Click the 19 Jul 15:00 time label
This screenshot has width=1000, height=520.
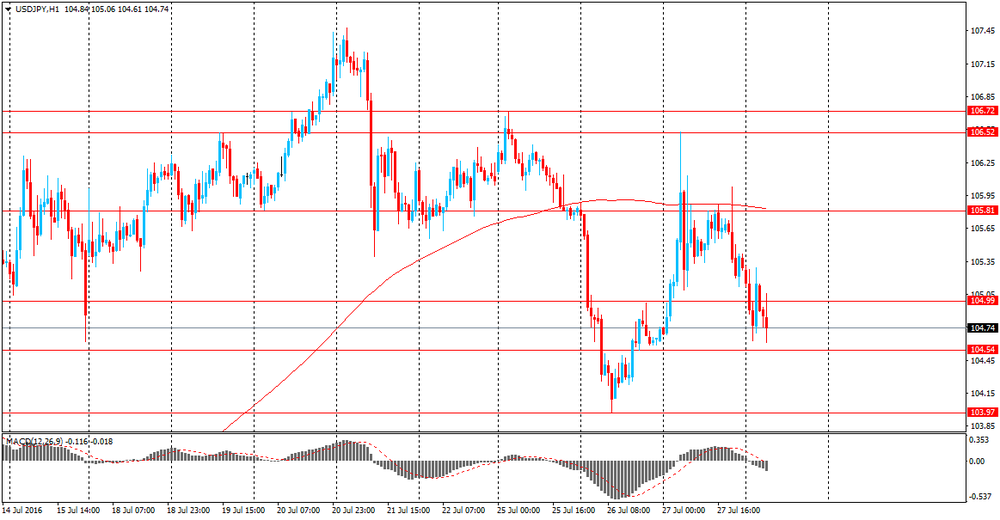pyautogui.click(x=243, y=510)
